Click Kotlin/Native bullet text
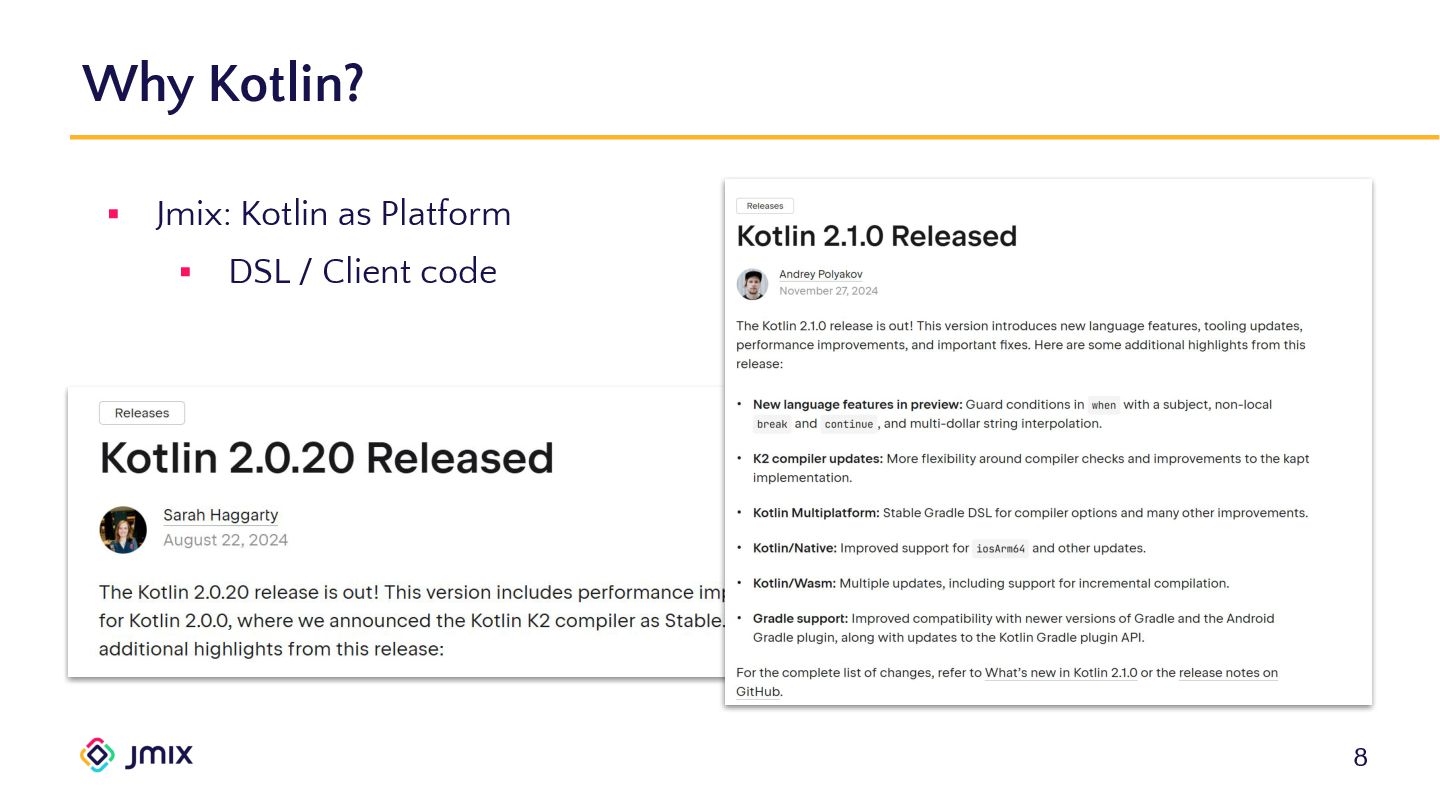This screenshot has height=810, width=1440. (949, 548)
